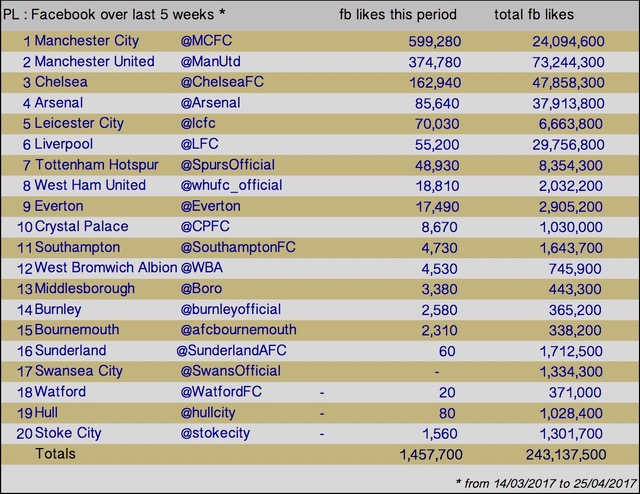This screenshot has height=494, width=640.
Task: Select the Swansea City team name
Action: click(x=79, y=371)
